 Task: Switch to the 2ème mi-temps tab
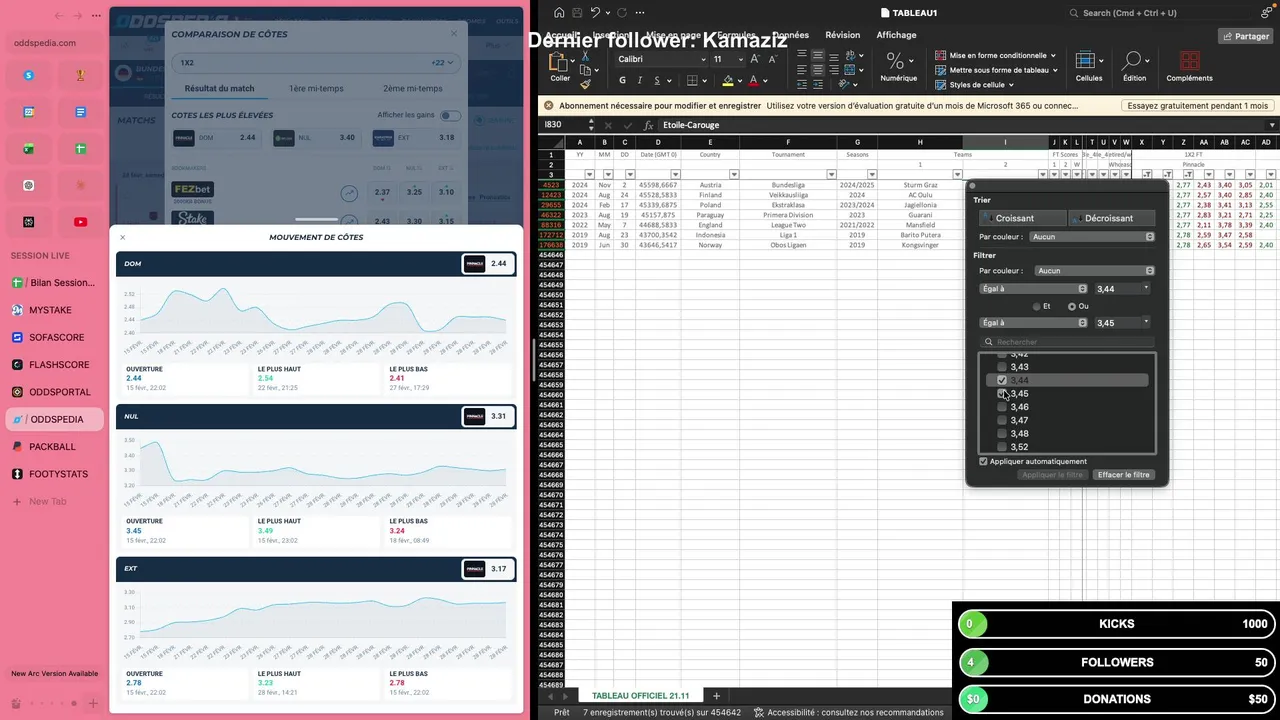(x=413, y=89)
